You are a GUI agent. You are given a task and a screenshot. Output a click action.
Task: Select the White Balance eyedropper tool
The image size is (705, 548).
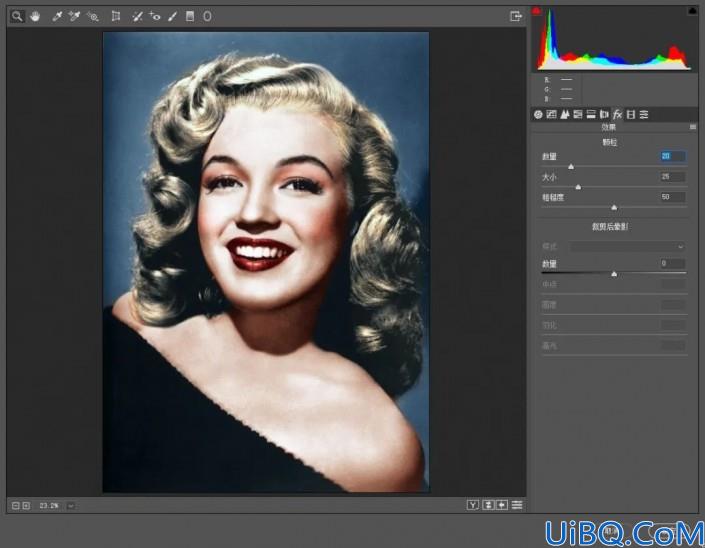(x=57, y=17)
